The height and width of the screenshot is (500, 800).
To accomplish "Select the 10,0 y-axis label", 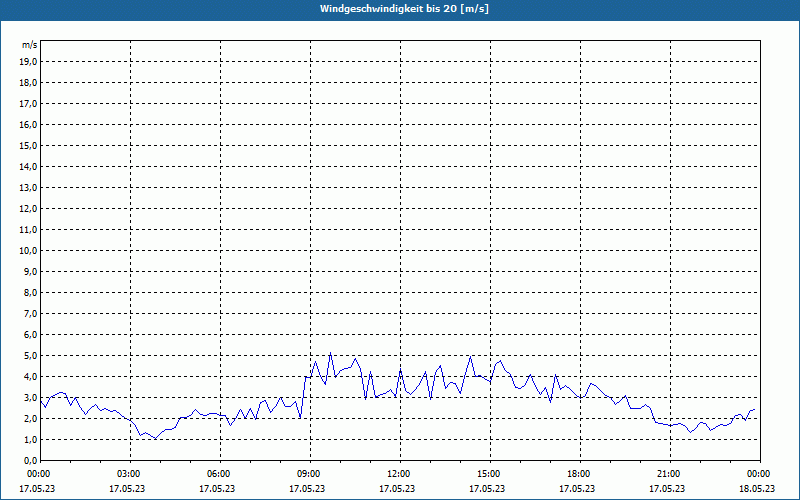I will tap(28, 251).
